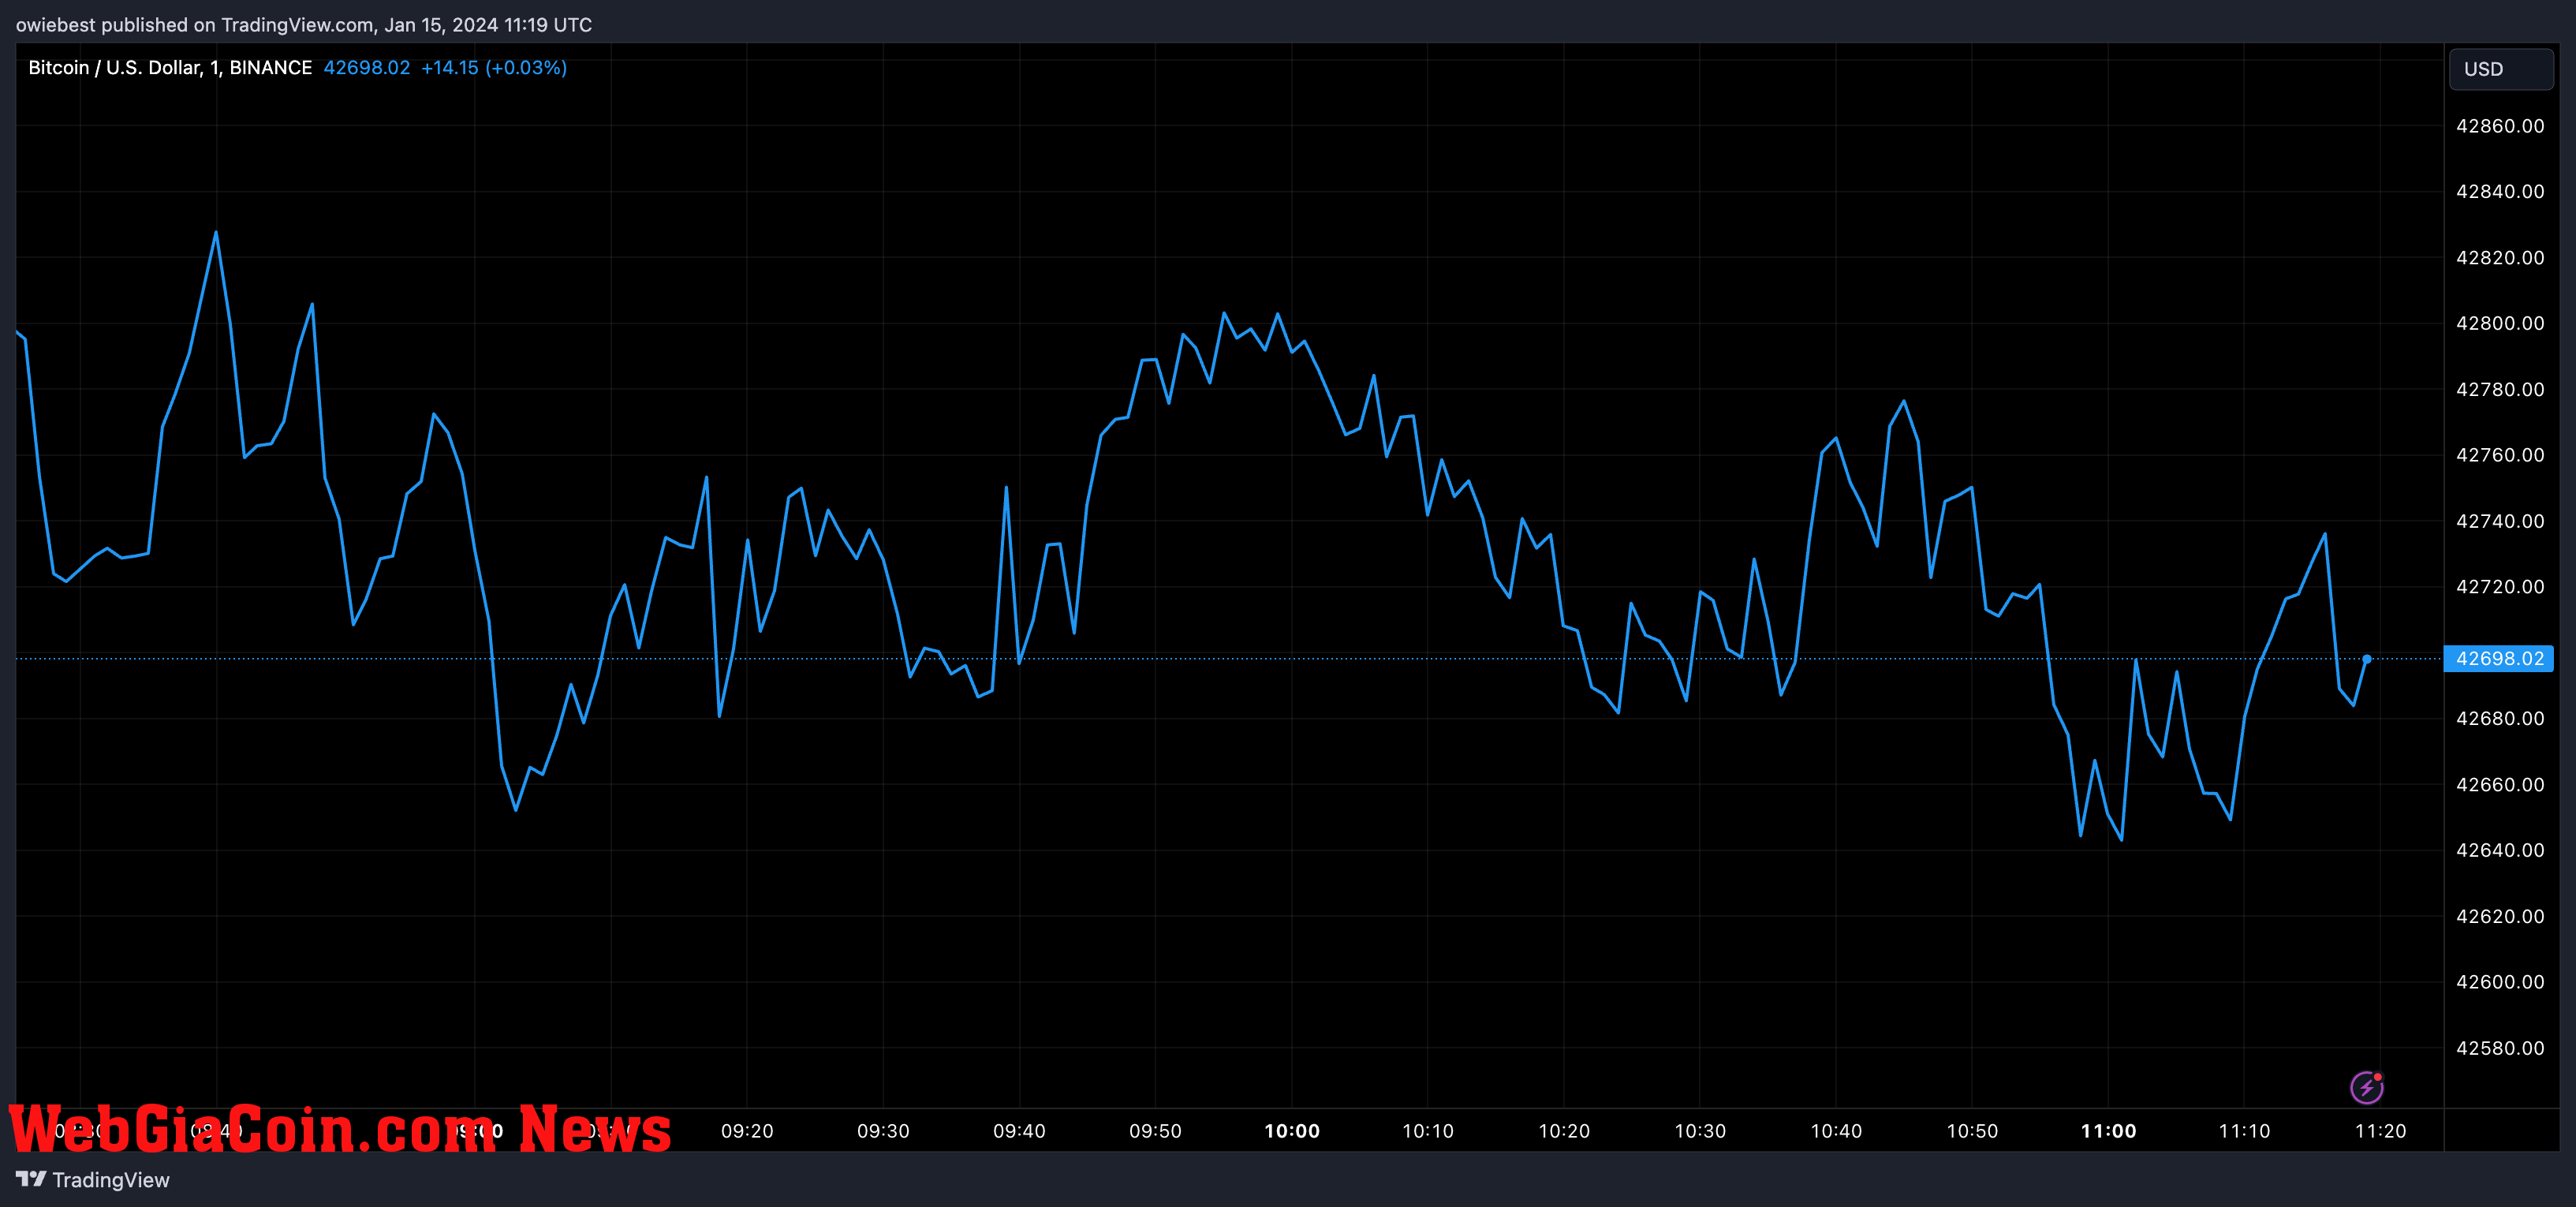The height and width of the screenshot is (1207, 2576).
Task: Click the 09:40 time axis label
Action: 1019,1131
